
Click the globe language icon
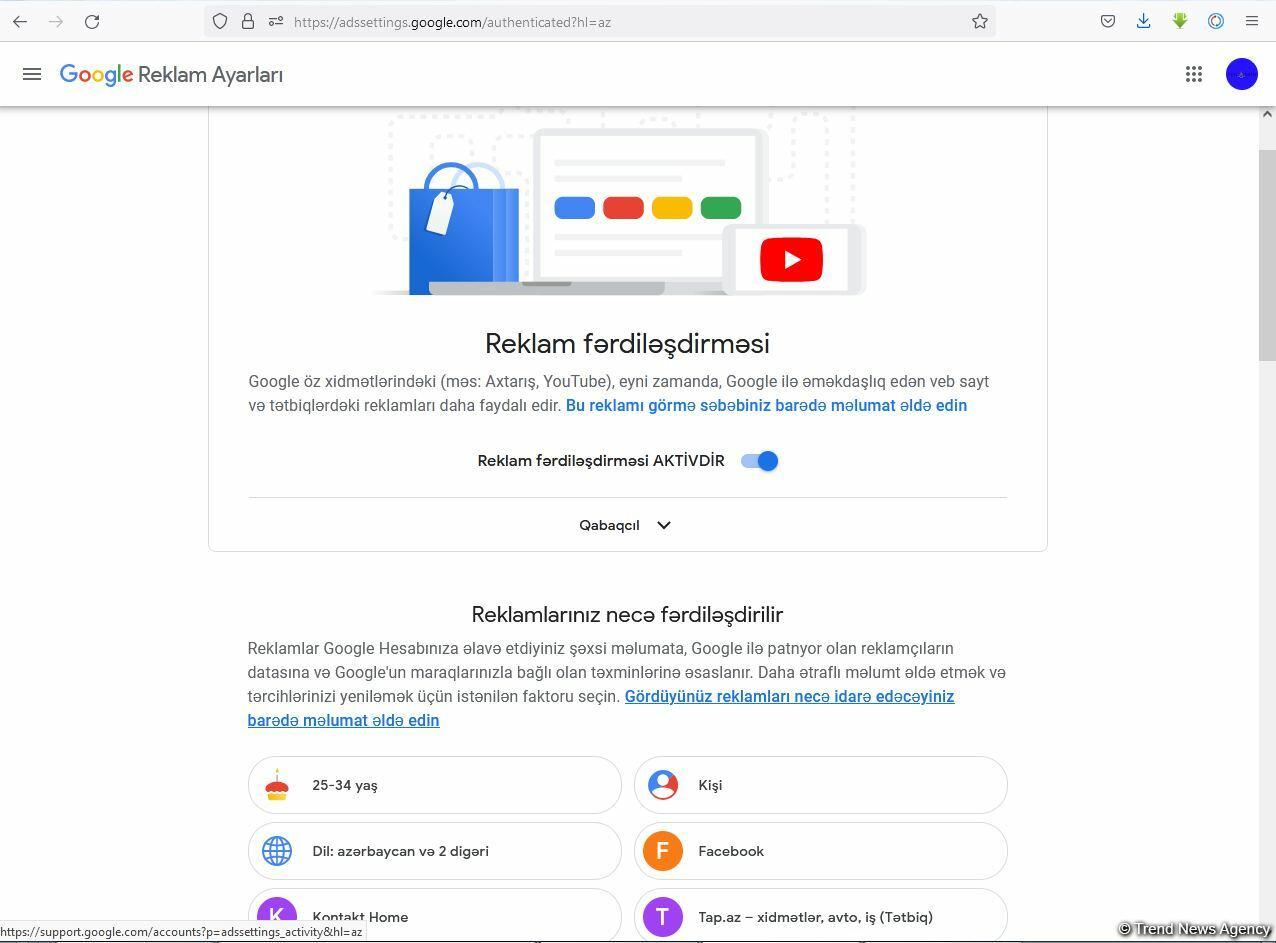click(x=277, y=851)
